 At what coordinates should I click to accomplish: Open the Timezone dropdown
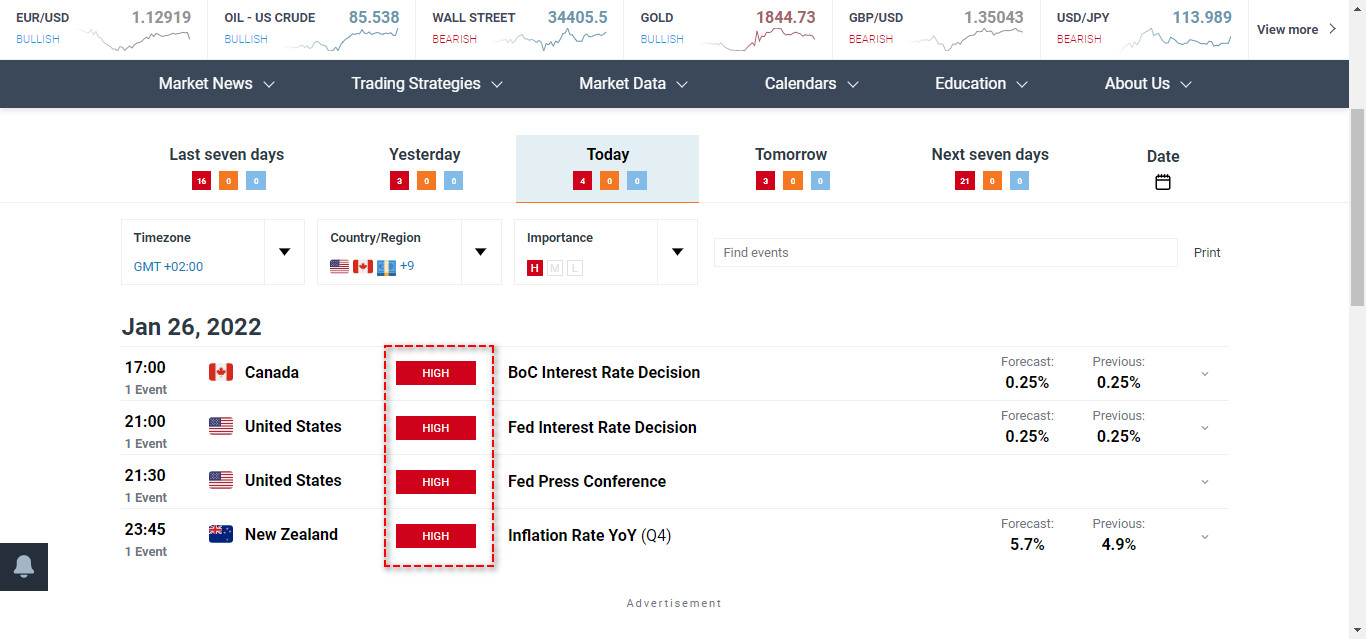coord(284,252)
